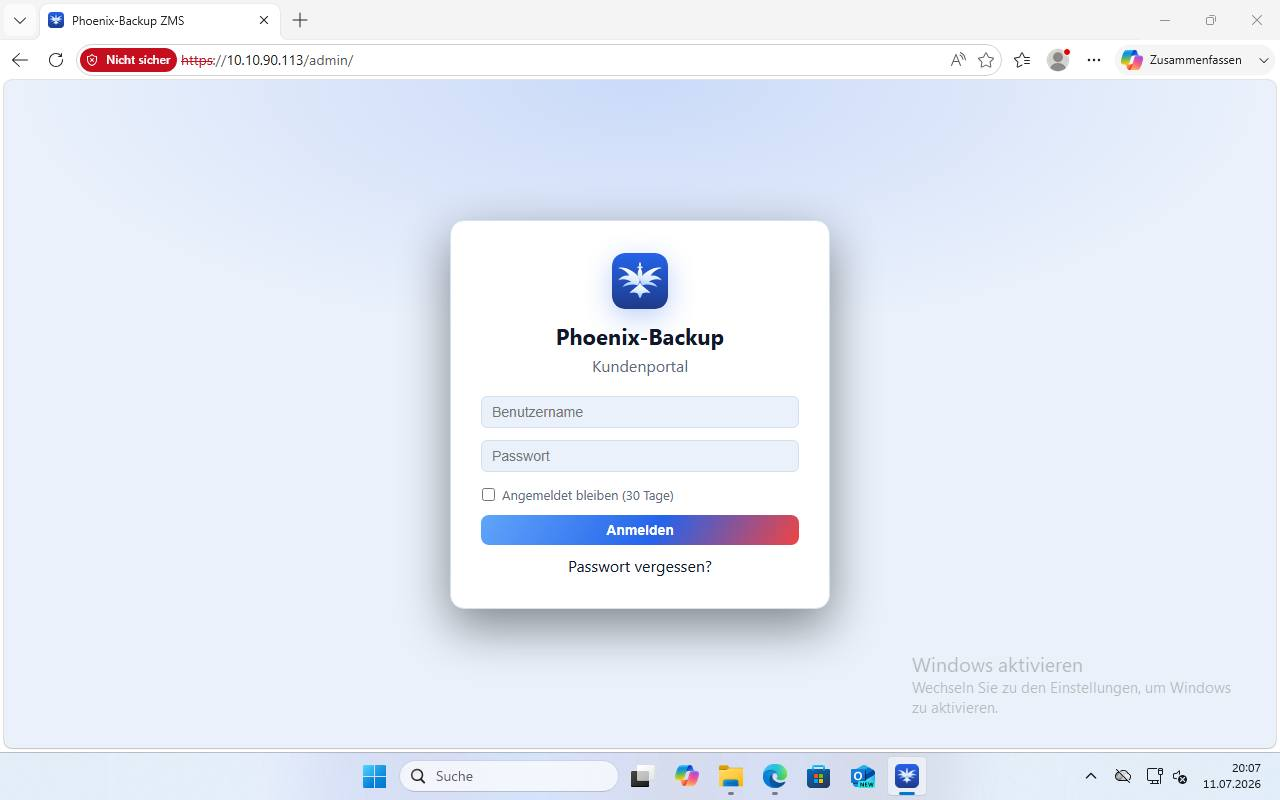Click the taskbar Suche search box
This screenshot has height=800, width=1280.
[509, 776]
